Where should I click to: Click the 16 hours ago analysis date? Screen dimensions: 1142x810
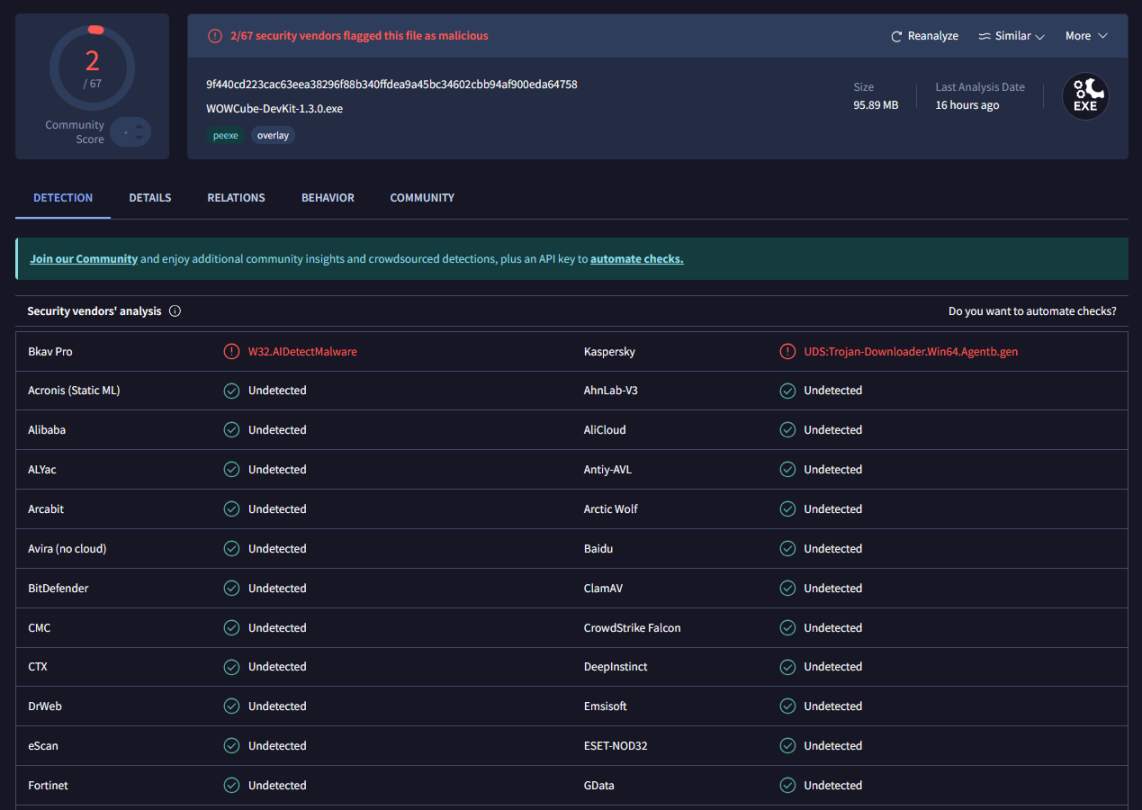click(967, 105)
